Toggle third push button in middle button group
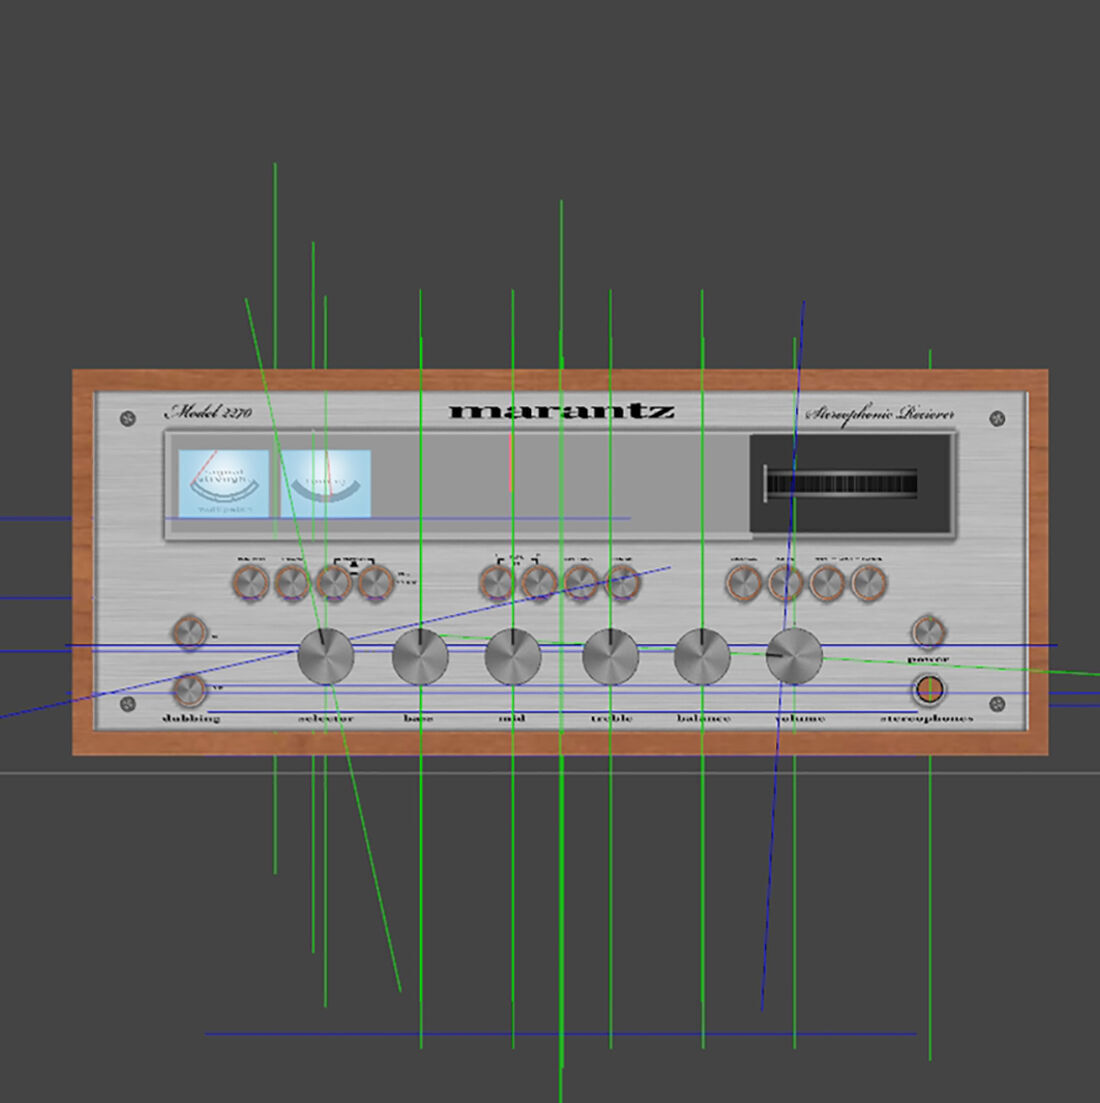This screenshot has height=1103, width=1100. 580,582
